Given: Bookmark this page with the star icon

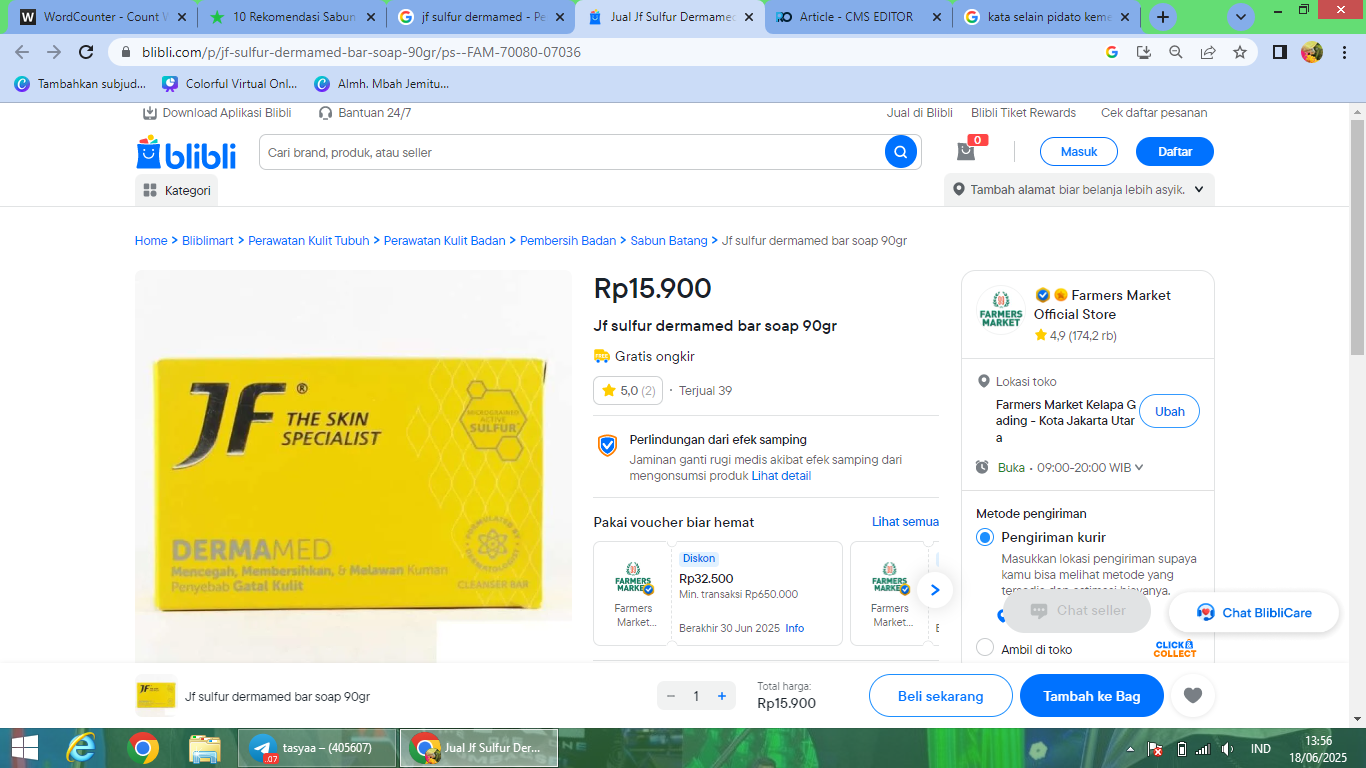Looking at the screenshot, I should [1240, 52].
